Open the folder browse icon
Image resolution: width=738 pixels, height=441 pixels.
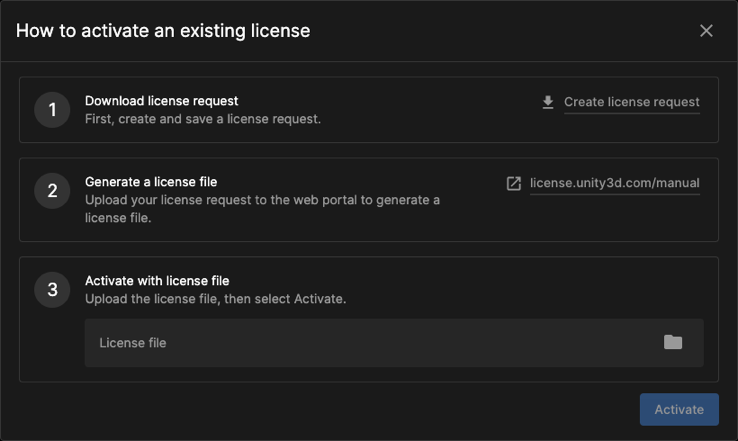pos(673,342)
